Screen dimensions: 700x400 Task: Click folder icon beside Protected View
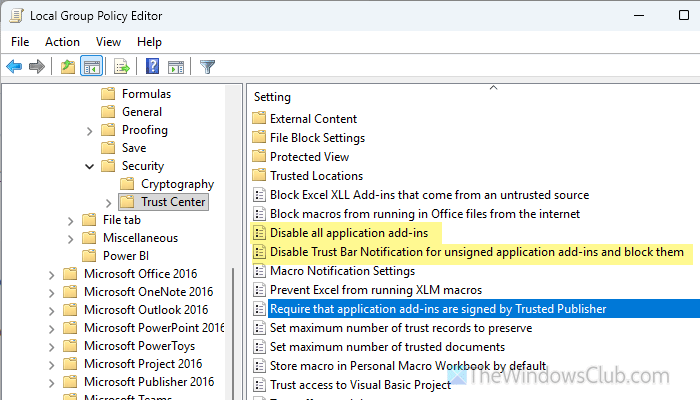[259, 156]
